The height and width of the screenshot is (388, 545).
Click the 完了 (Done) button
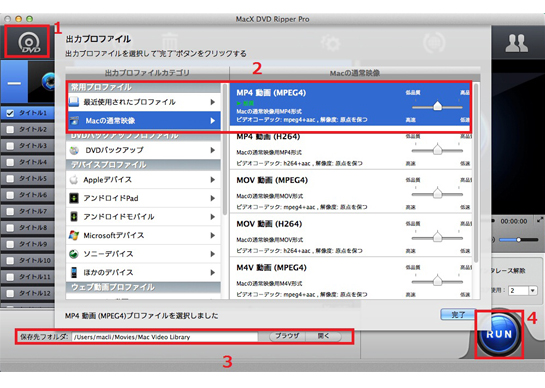[458, 315]
